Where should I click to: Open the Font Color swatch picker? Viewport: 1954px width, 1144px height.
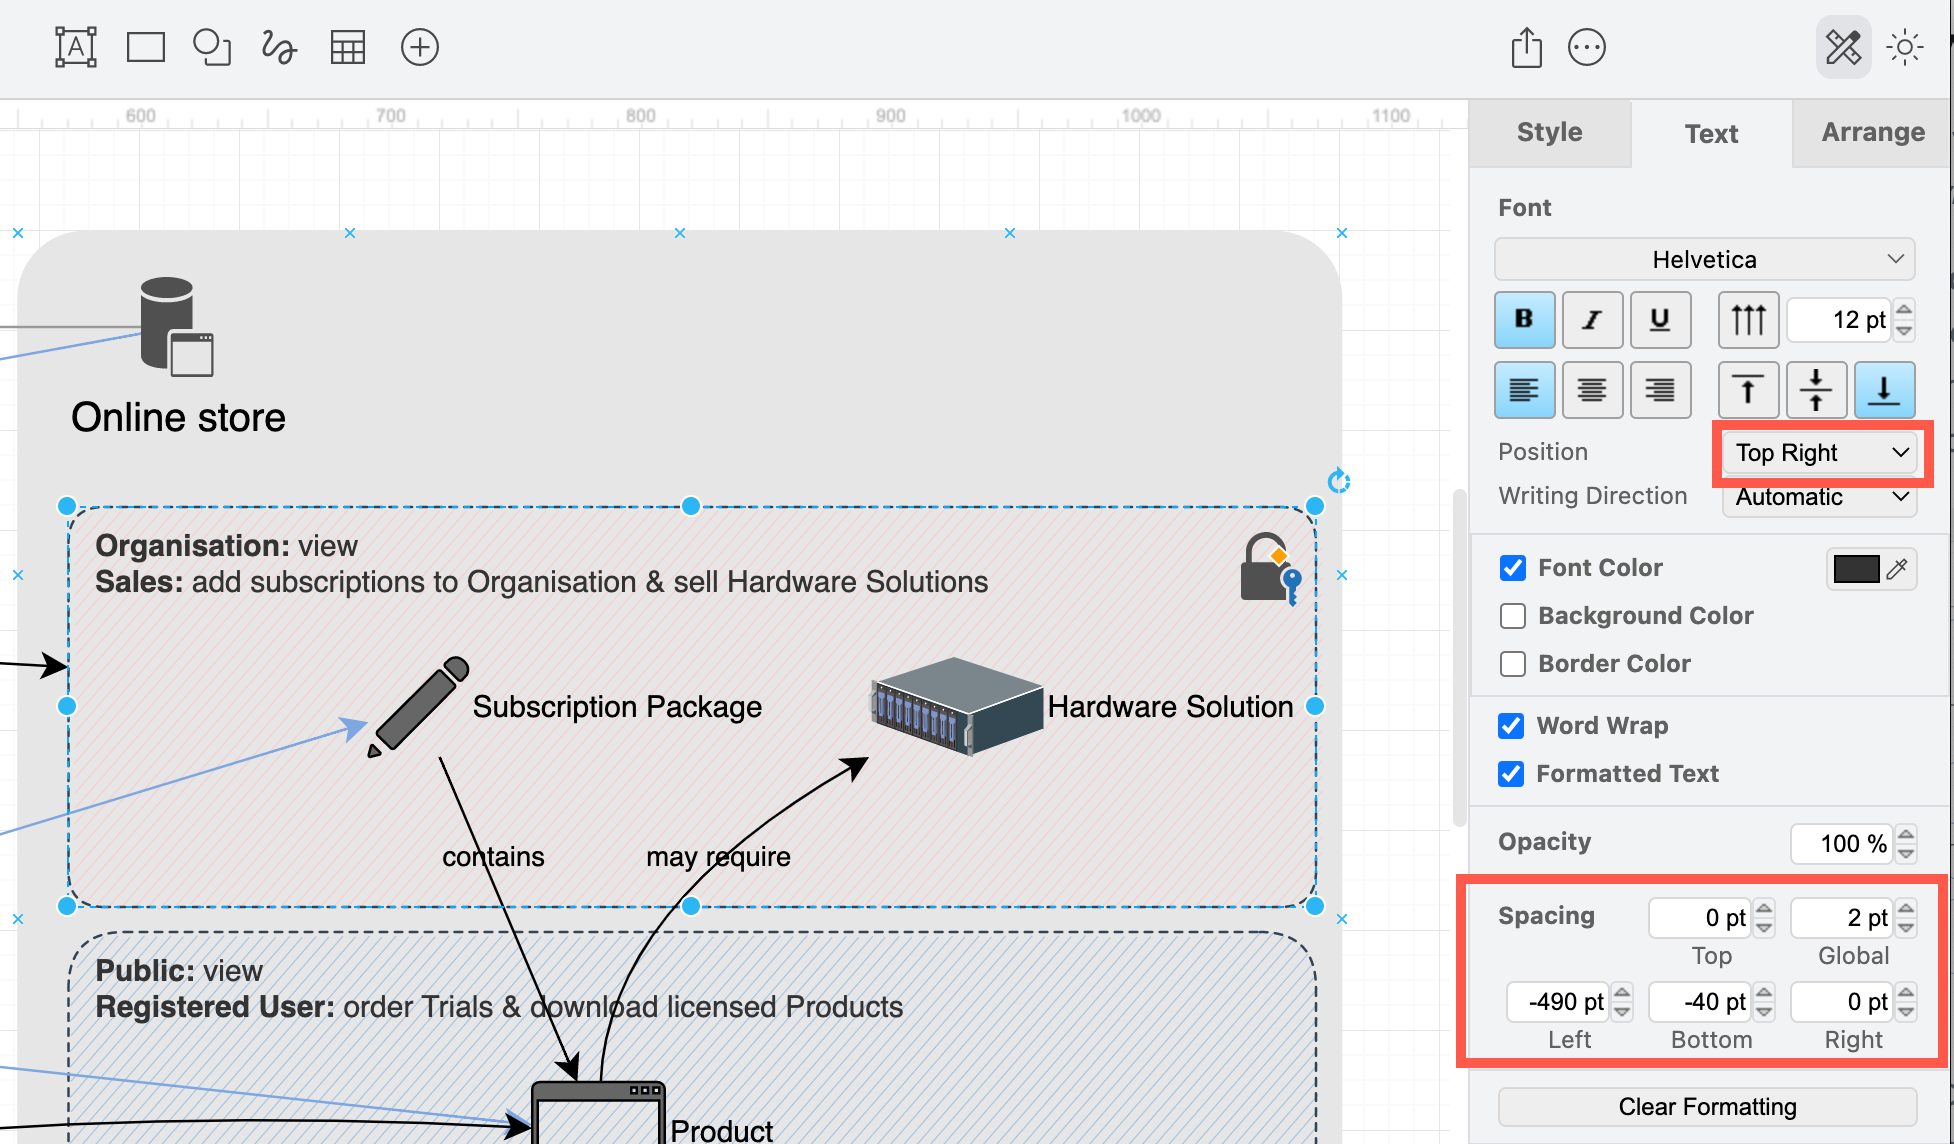[1857, 568]
